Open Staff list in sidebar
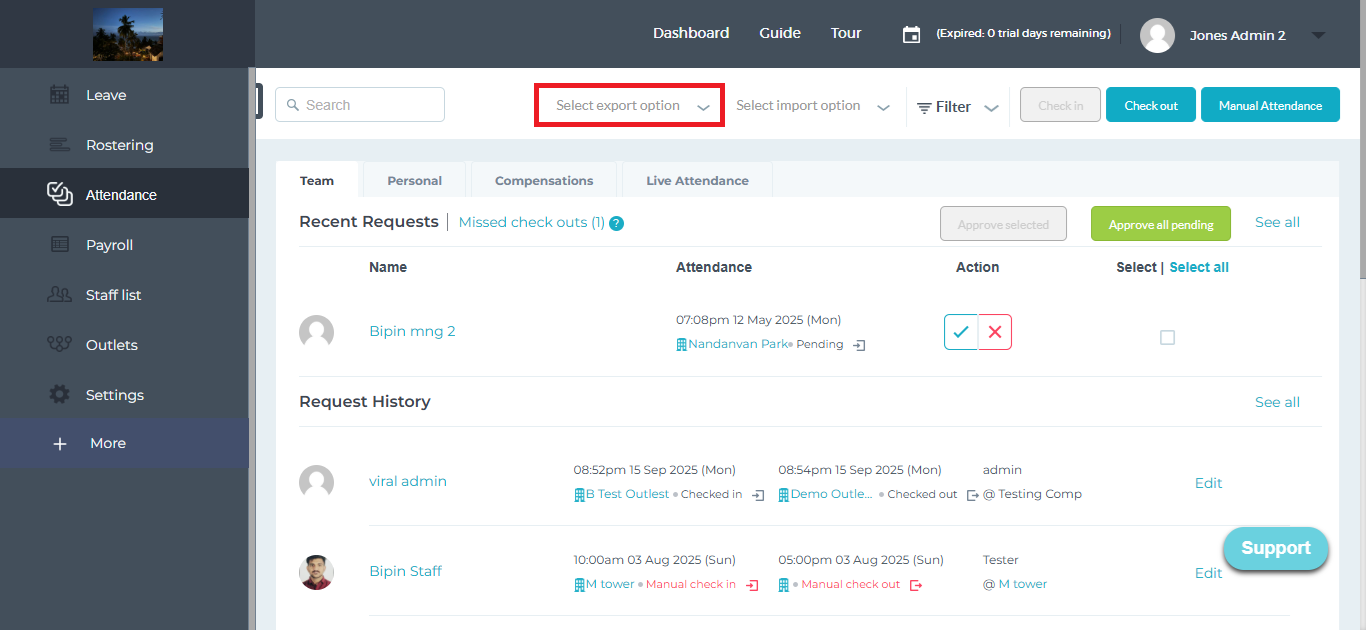The width and height of the screenshot is (1366, 630). [x=113, y=295]
